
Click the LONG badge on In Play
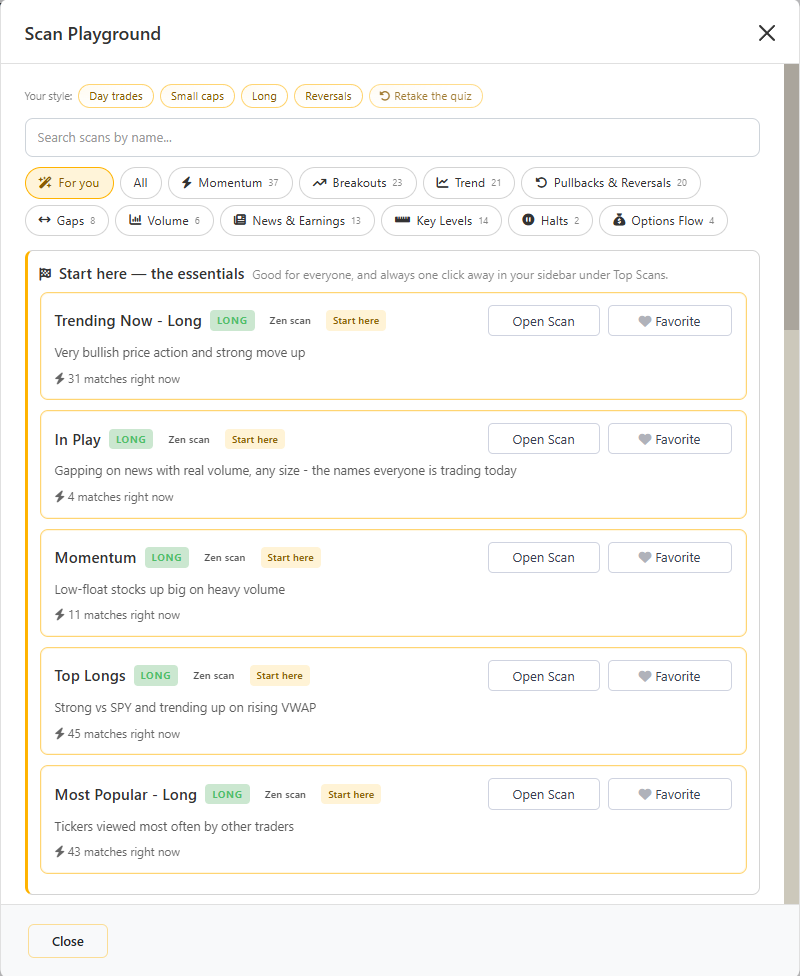[x=131, y=439]
